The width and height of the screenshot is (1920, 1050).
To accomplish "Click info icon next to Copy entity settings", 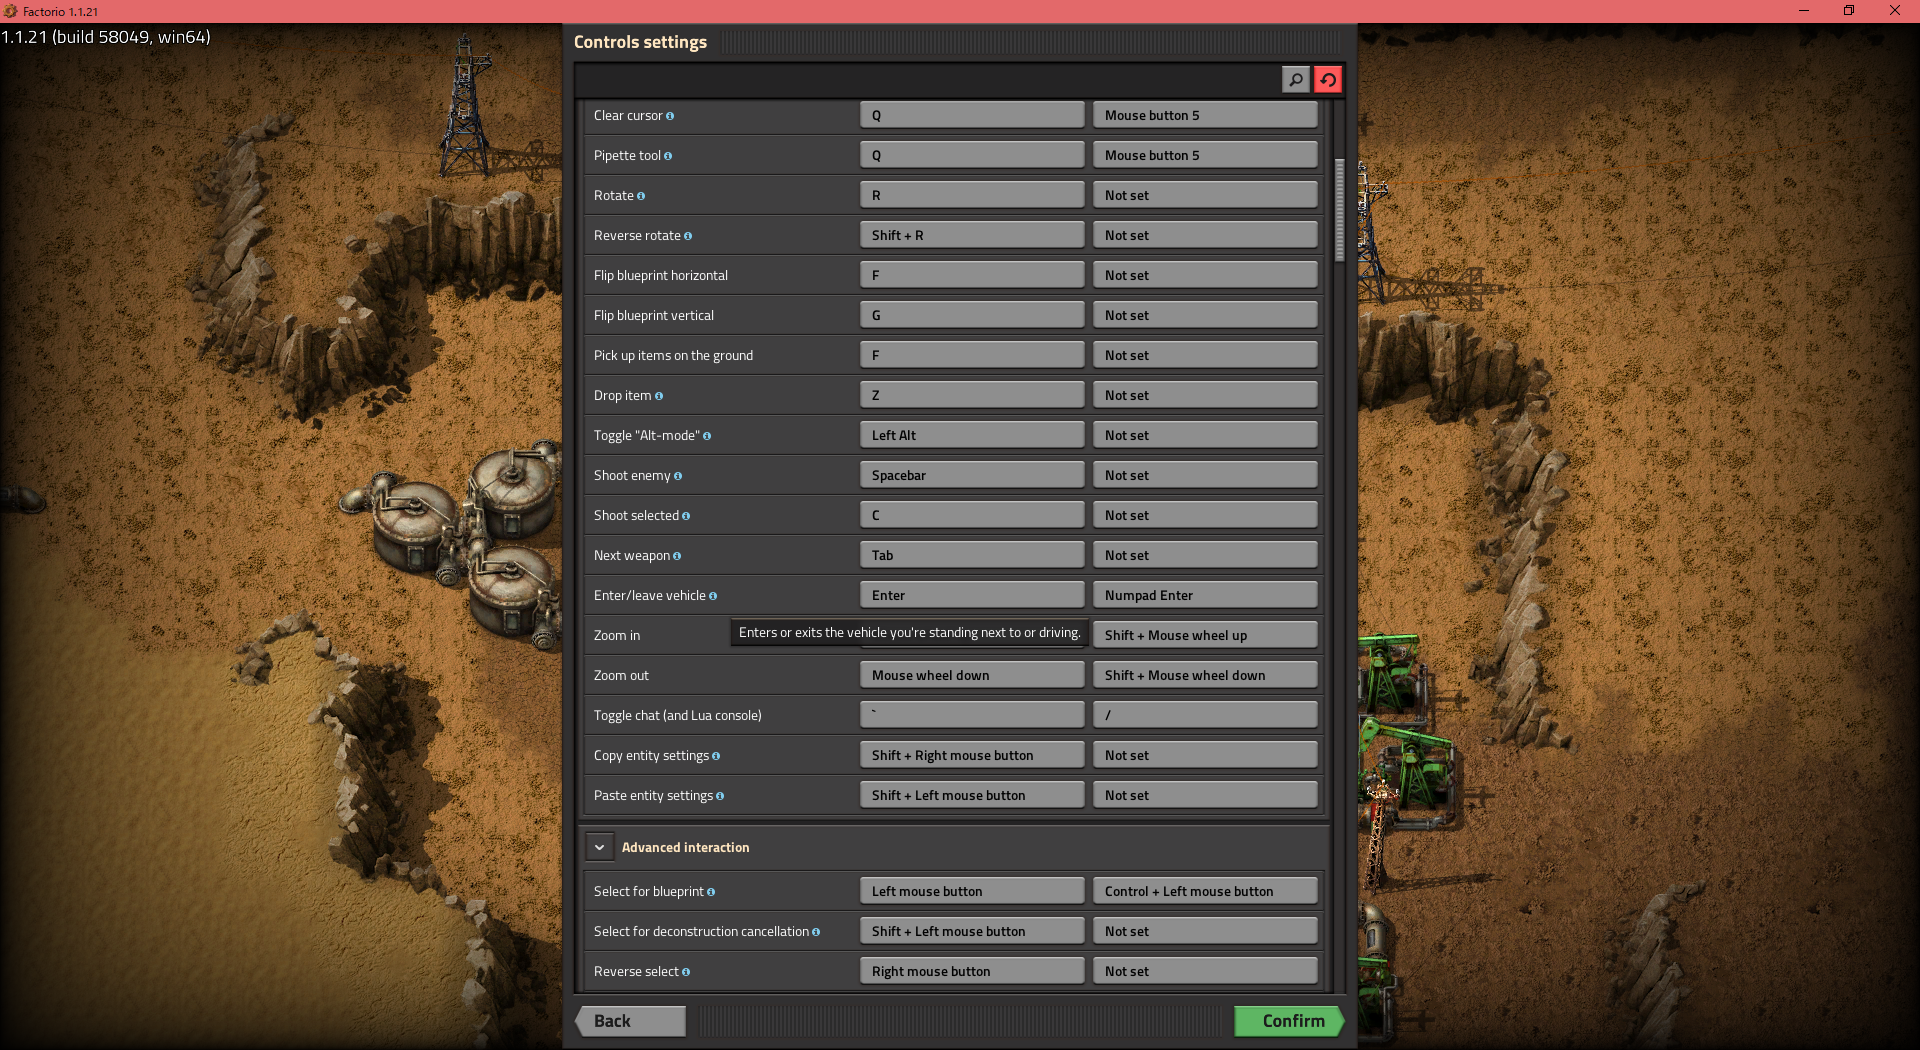I will pyautogui.click(x=716, y=756).
